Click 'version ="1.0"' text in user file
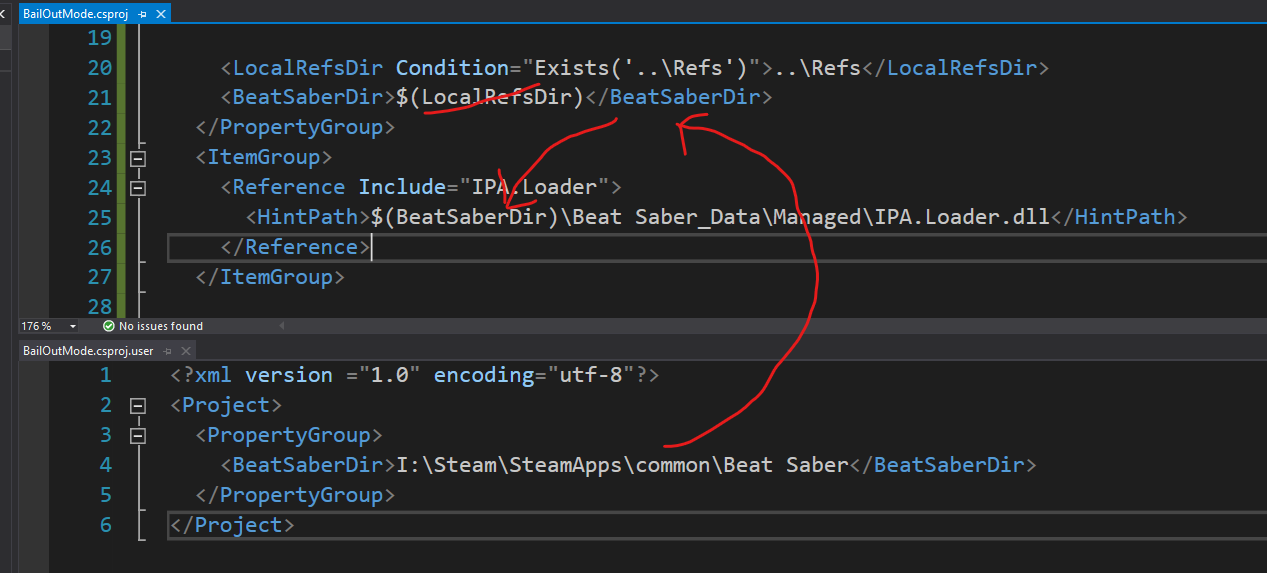 (333, 375)
